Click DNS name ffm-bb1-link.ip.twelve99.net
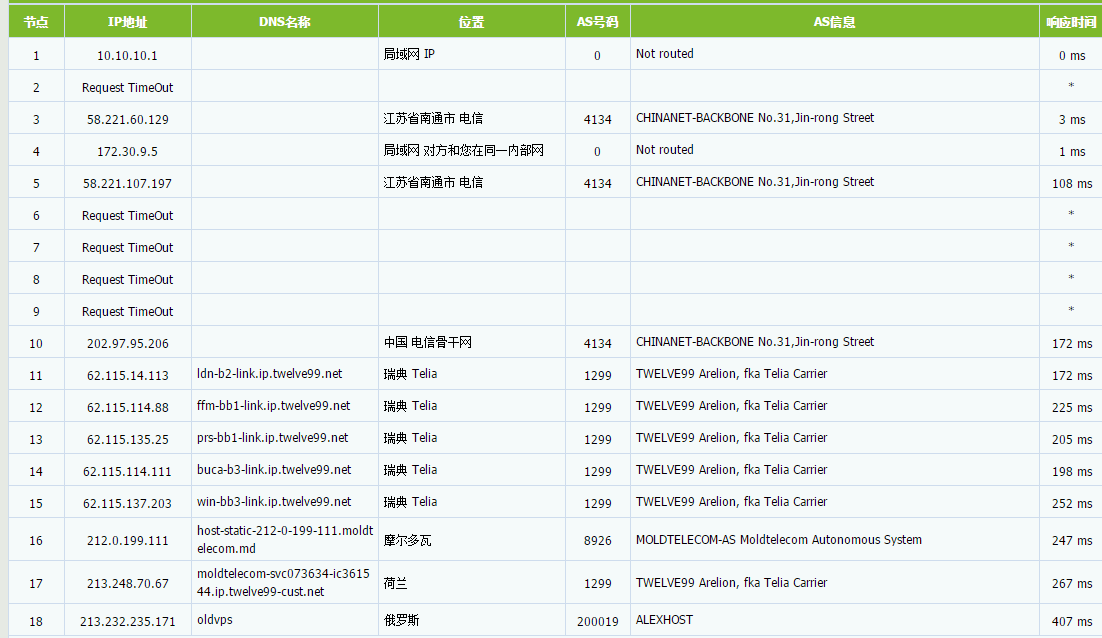Screen dimensions: 1102x638 coord(273,406)
